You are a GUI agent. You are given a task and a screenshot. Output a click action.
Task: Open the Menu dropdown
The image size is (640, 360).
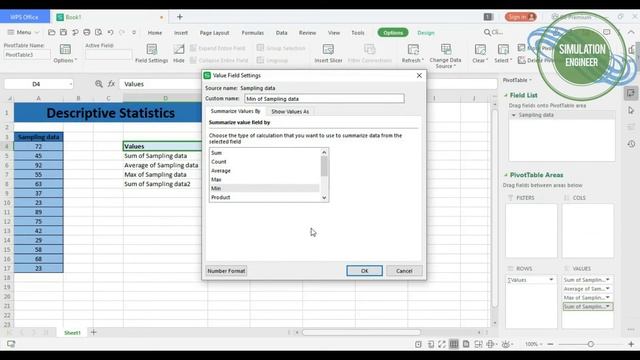click(x=23, y=32)
